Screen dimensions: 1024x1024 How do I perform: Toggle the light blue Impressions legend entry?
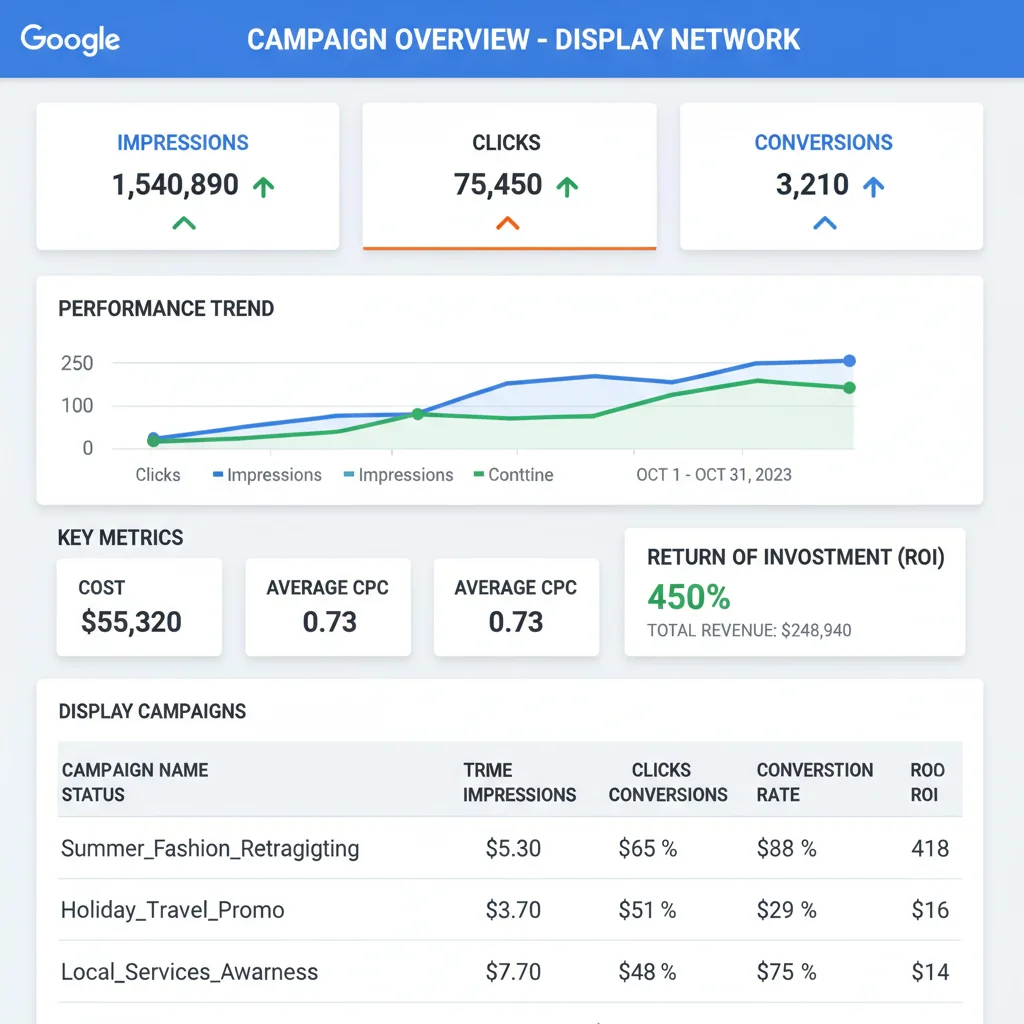point(398,475)
